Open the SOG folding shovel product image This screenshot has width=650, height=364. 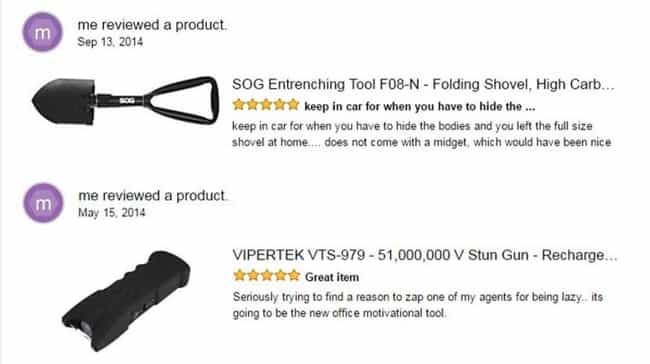(125, 101)
